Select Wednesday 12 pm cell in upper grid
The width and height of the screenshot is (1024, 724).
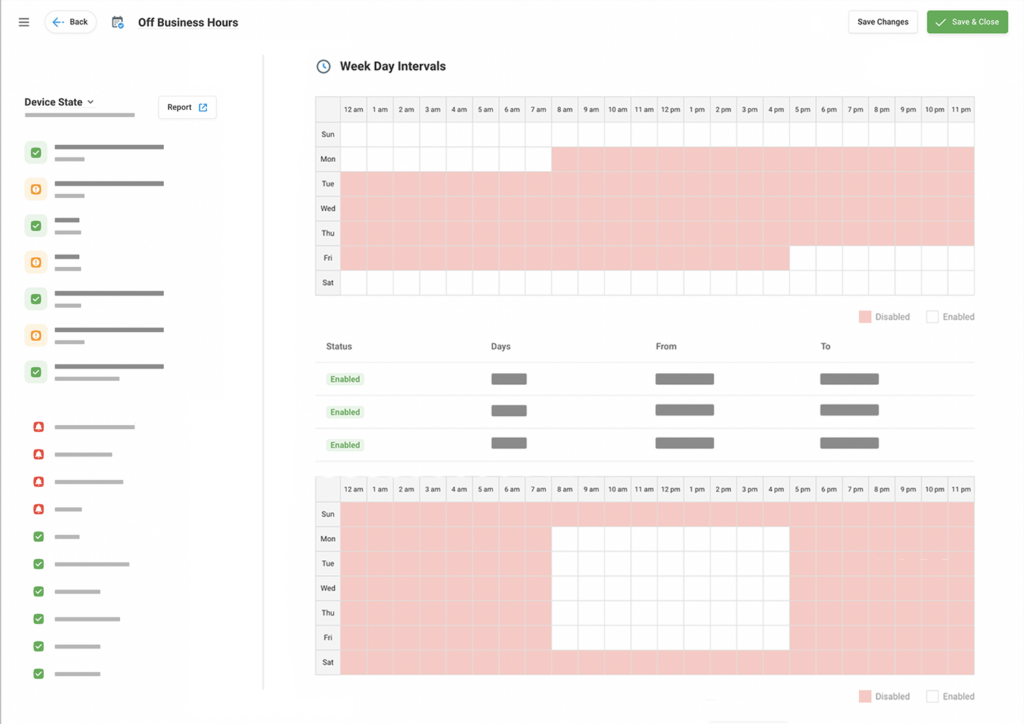[x=671, y=209]
